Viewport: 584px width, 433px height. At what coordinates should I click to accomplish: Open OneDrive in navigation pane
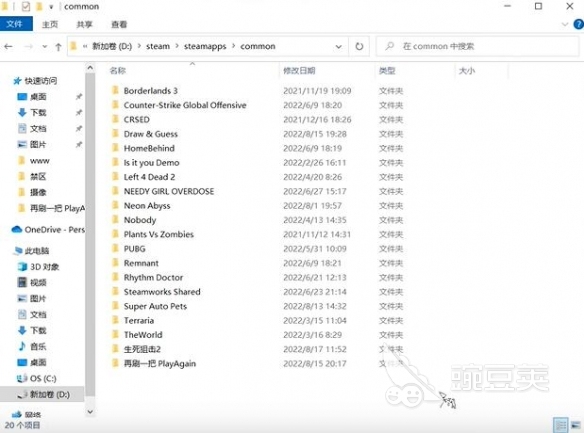[48, 230]
